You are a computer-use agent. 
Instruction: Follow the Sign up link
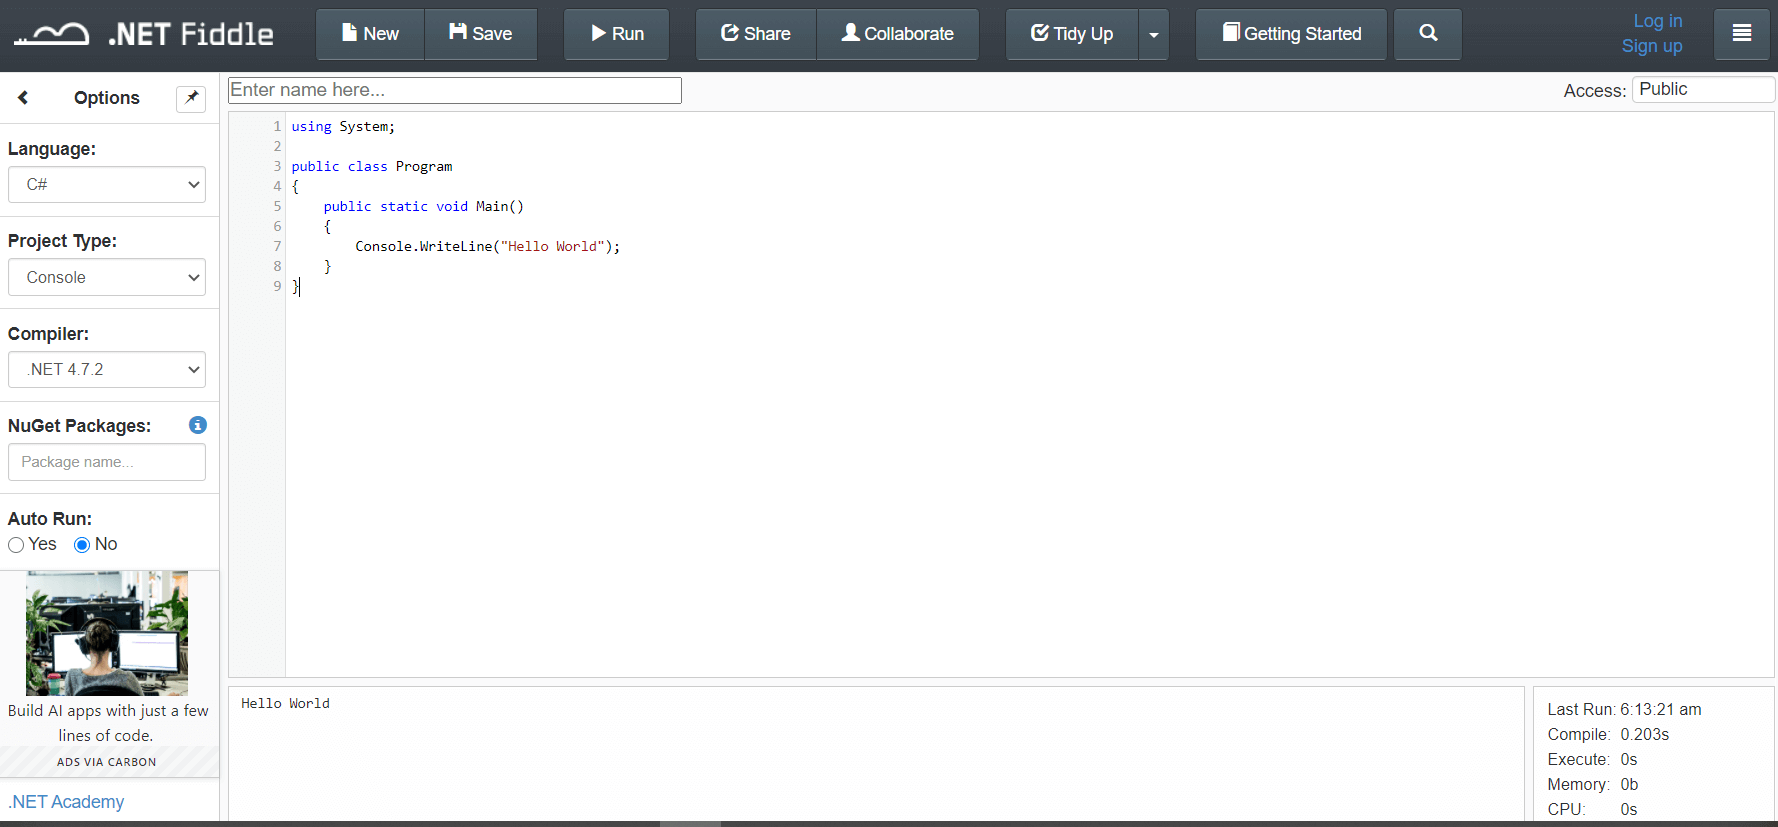pyautogui.click(x=1652, y=46)
